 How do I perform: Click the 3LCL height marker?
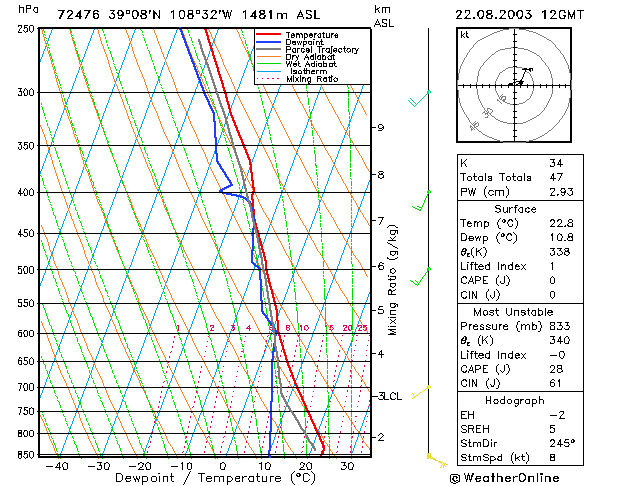pos(390,397)
